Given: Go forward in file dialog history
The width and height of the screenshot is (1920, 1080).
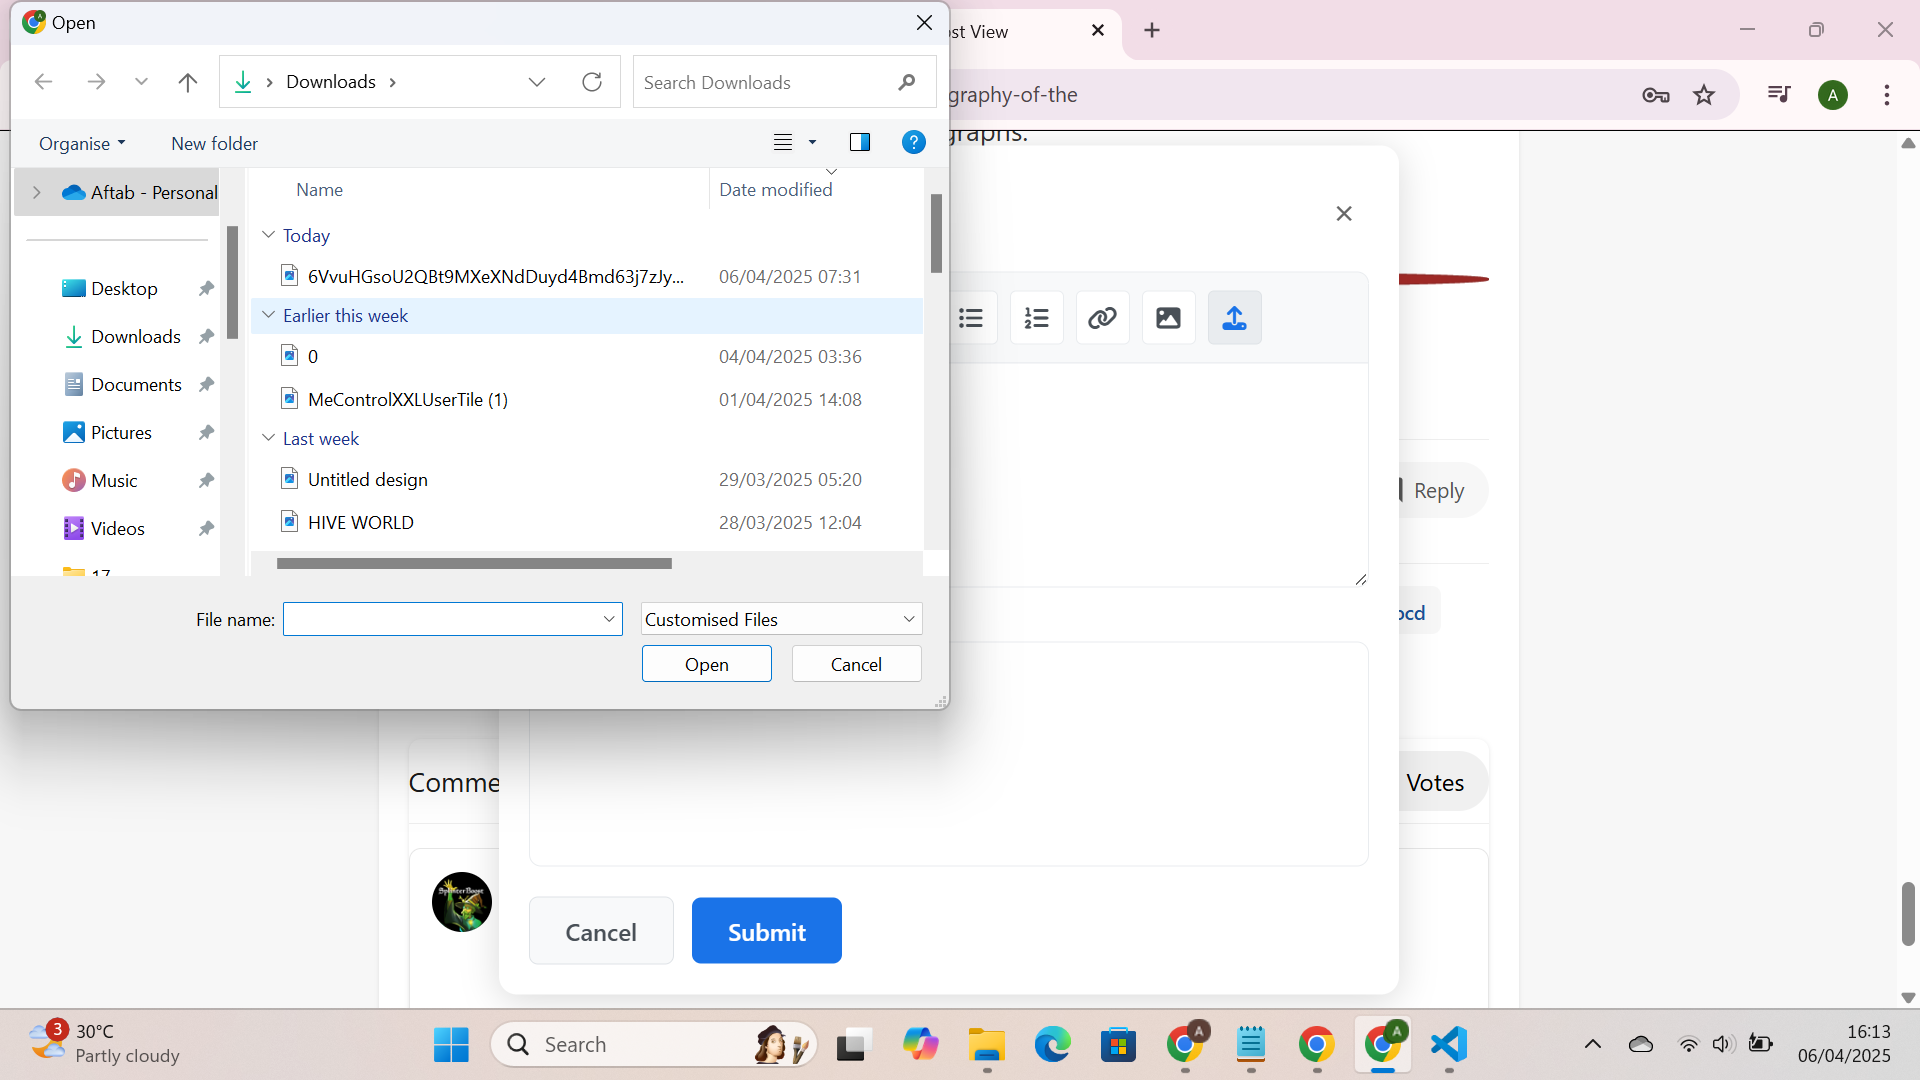Looking at the screenshot, I should 96,82.
